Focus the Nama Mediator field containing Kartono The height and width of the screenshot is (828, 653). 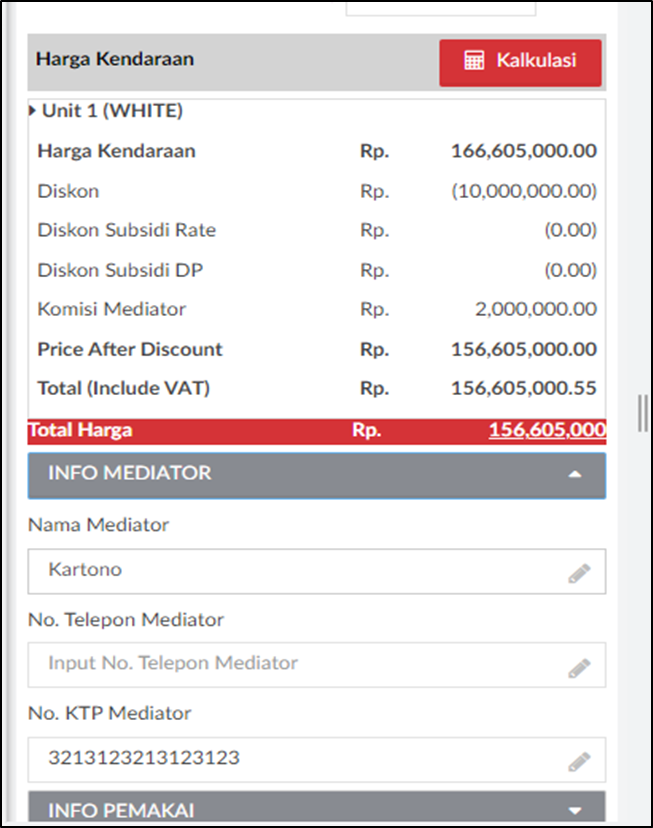[317, 571]
